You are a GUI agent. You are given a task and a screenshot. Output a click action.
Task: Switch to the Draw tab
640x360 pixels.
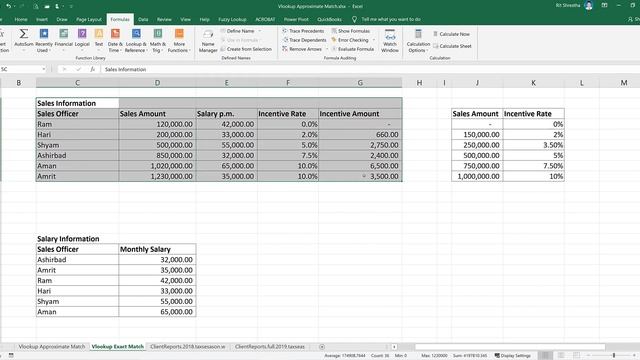(x=62, y=19)
